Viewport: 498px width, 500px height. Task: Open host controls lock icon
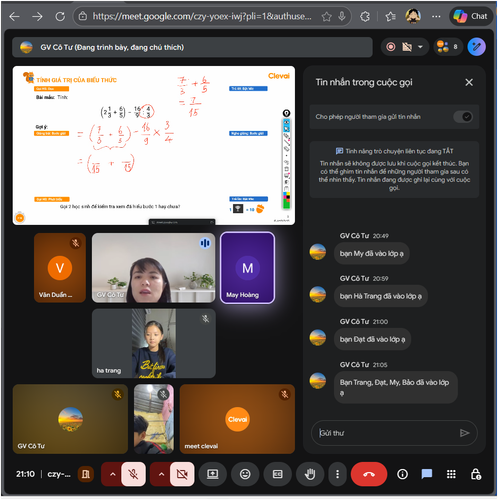pyautogui.click(x=475, y=474)
